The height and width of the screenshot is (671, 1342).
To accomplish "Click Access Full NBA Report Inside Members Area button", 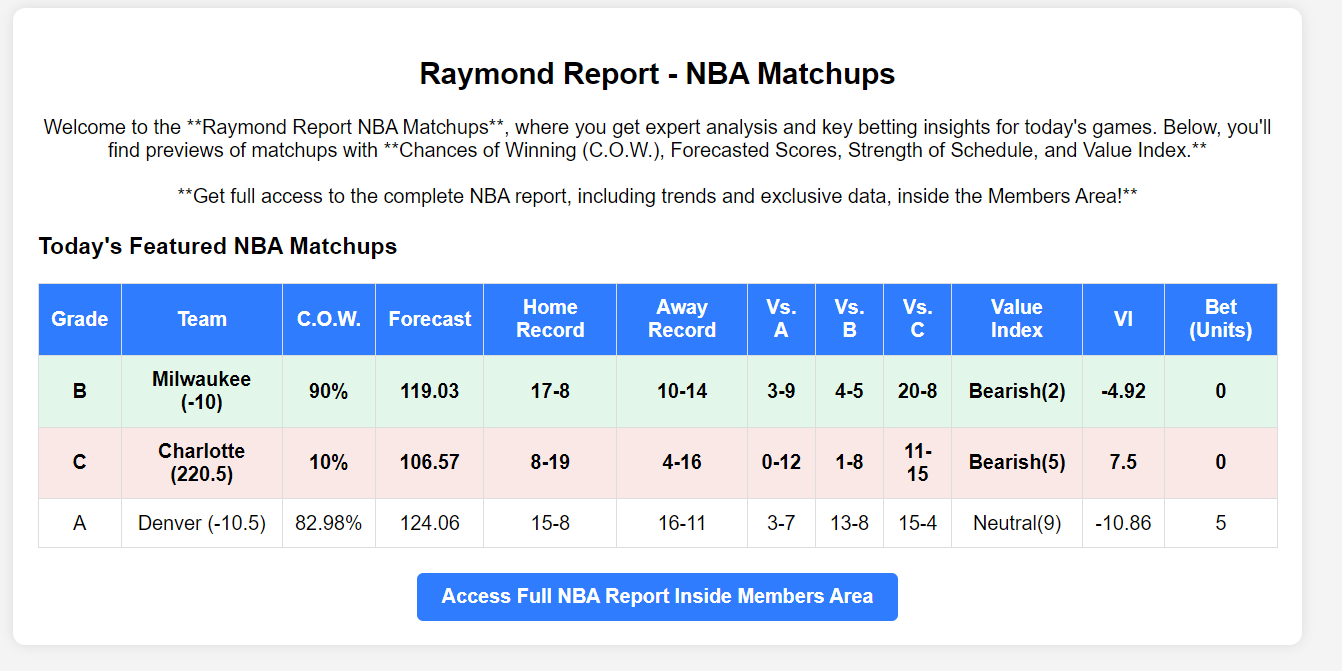I will point(657,596).
